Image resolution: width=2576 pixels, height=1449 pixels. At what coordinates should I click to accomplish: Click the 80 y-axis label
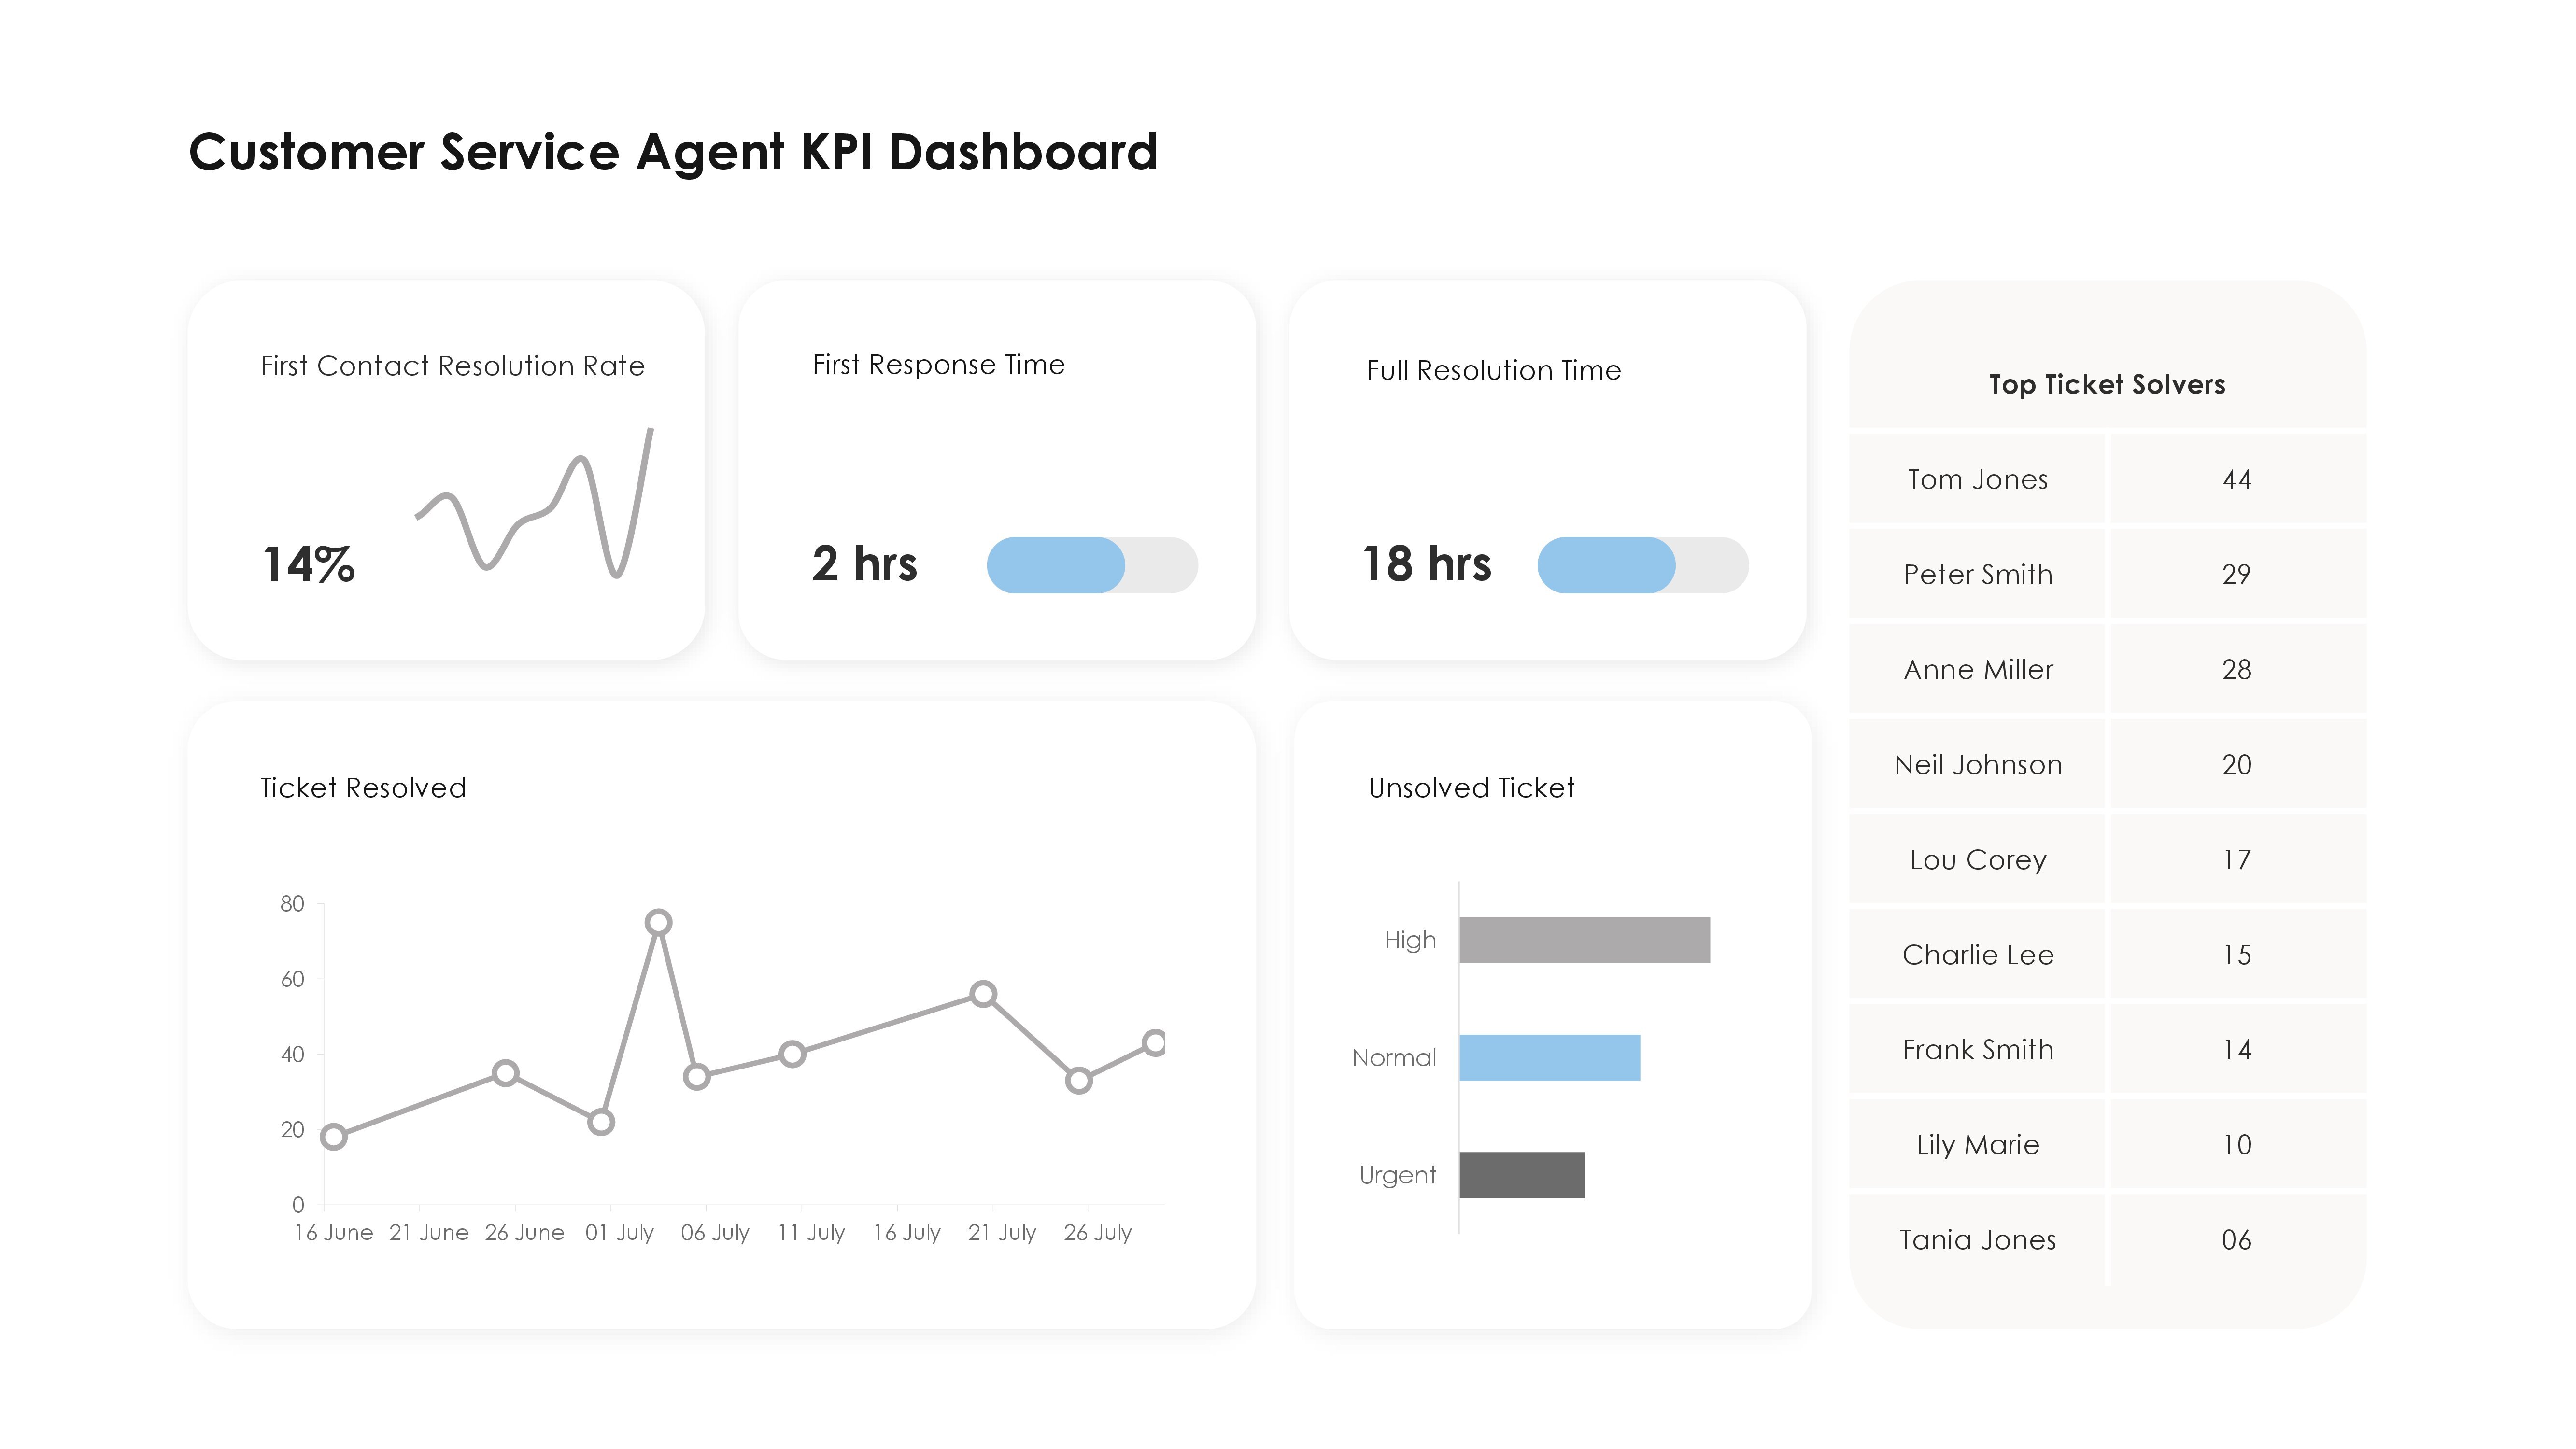[x=292, y=904]
